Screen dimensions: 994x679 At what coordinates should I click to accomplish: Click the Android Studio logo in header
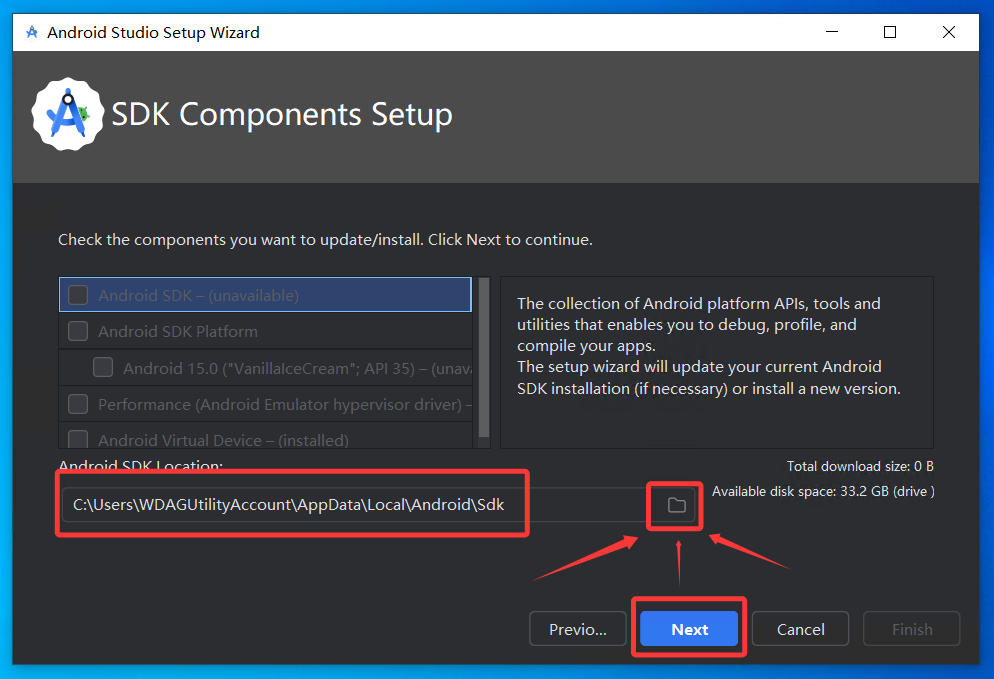pos(67,114)
